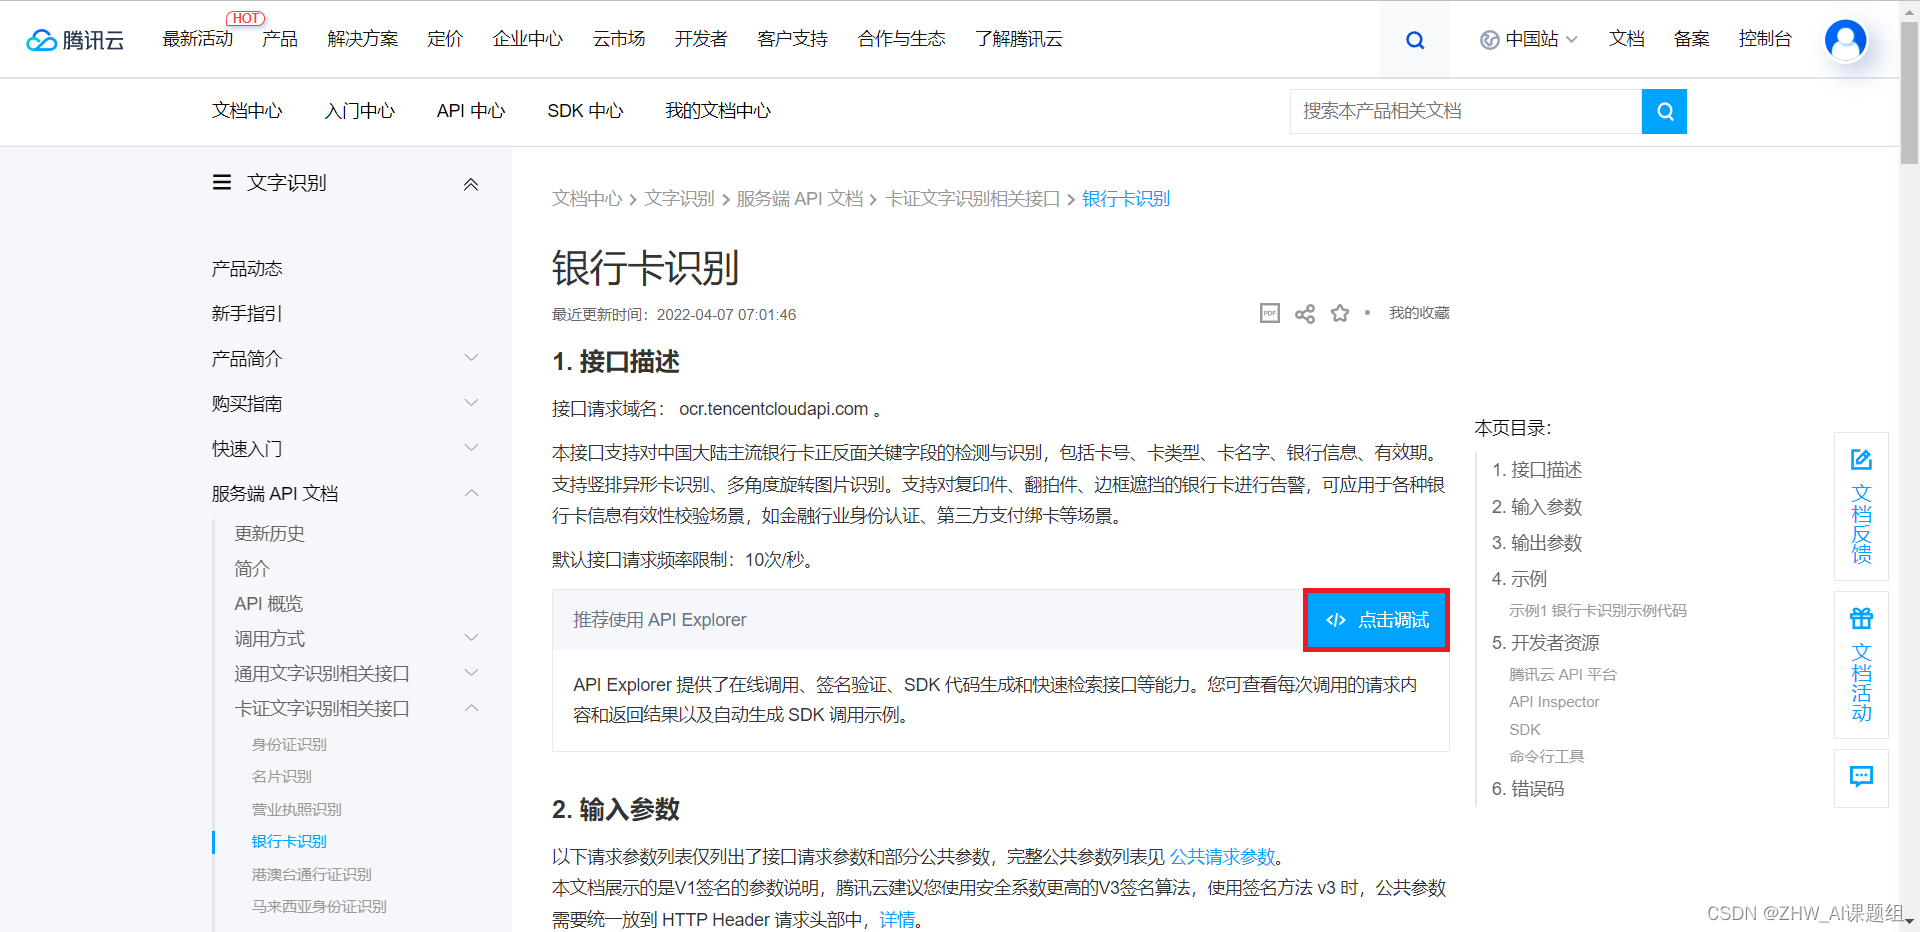Open 营业执照识别 in the sidebar
Screen dimensions: 1920x932
(297, 810)
